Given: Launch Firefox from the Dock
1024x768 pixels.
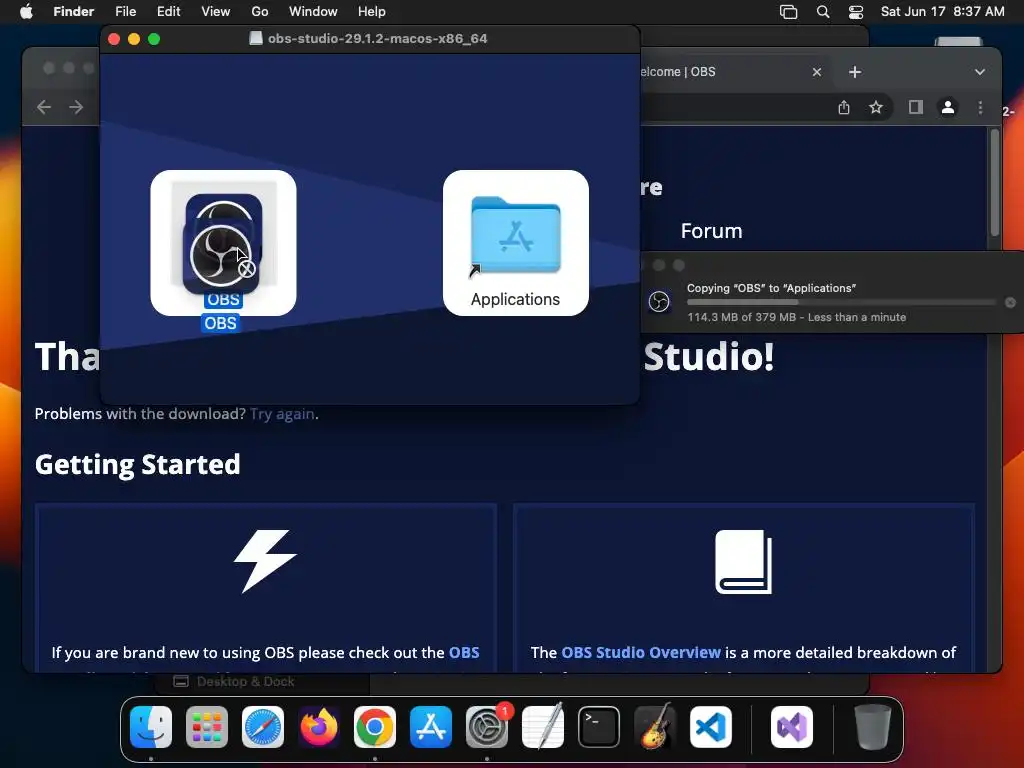Looking at the screenshot, I should pyautogui.click(x=319, y=727).
